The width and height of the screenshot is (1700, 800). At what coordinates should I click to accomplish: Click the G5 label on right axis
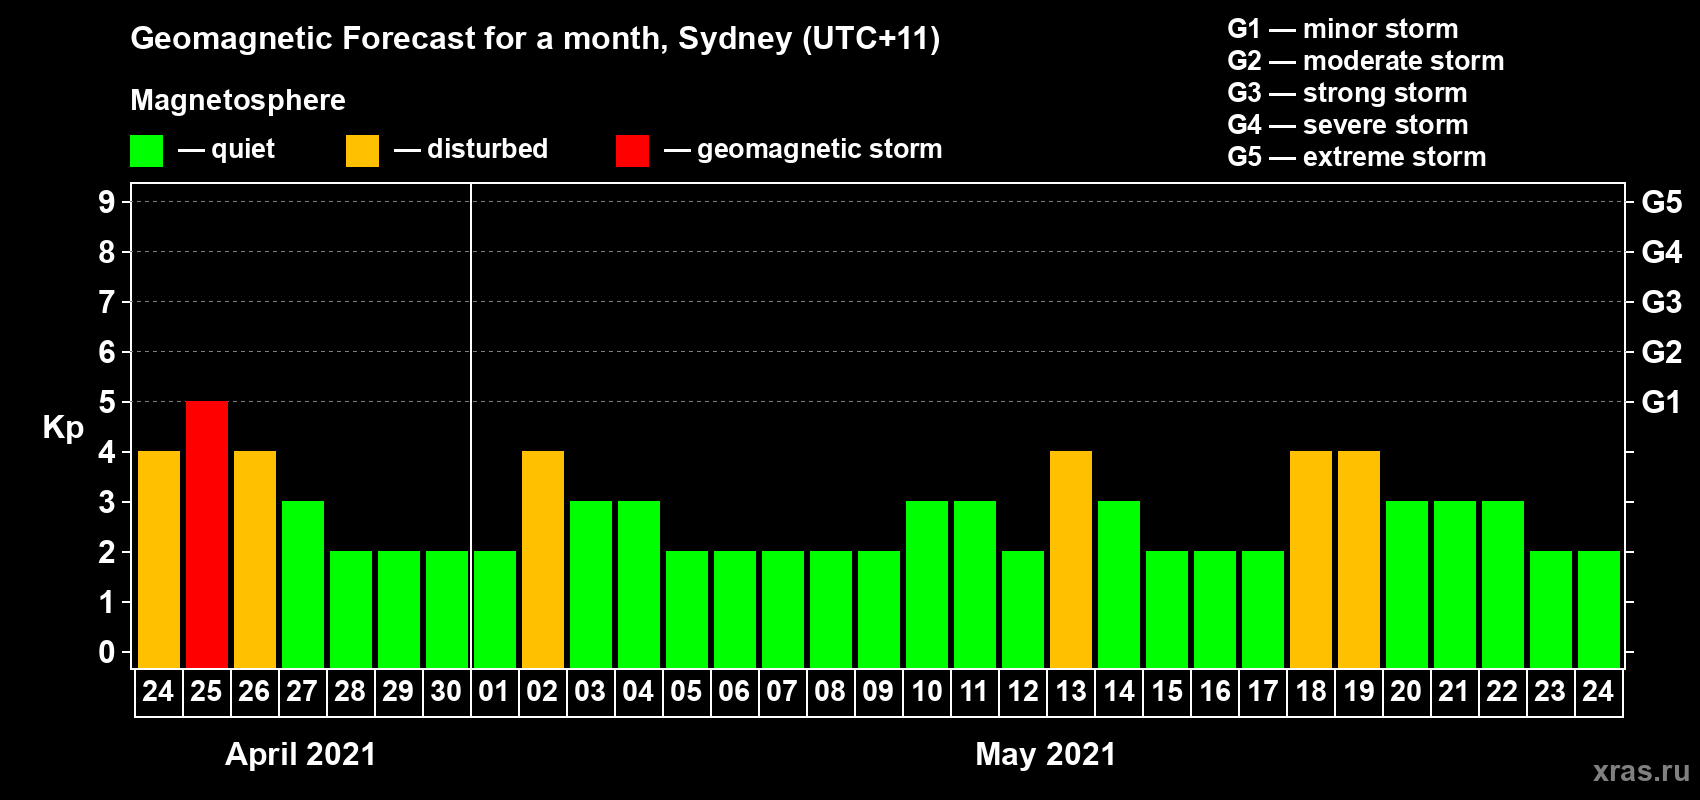click(1662, 202)
